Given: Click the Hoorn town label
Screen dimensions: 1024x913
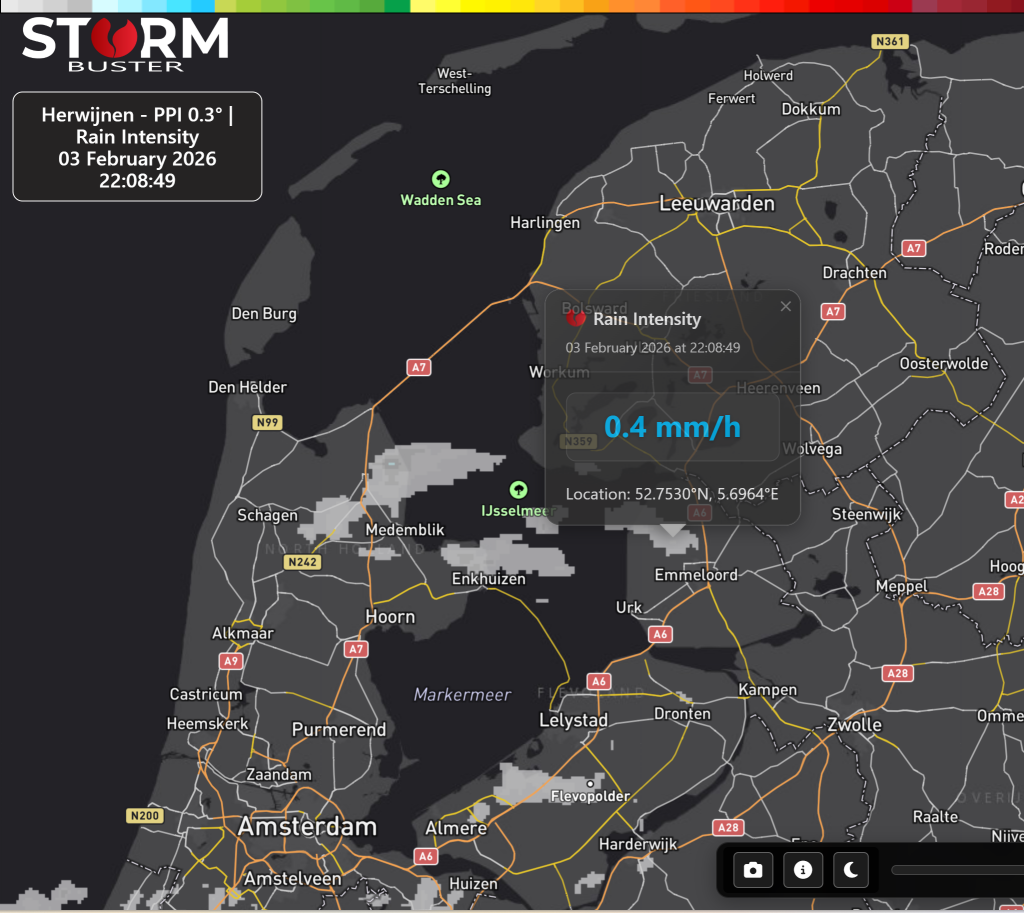Looking at the screenshot, I should pos(390,617).
